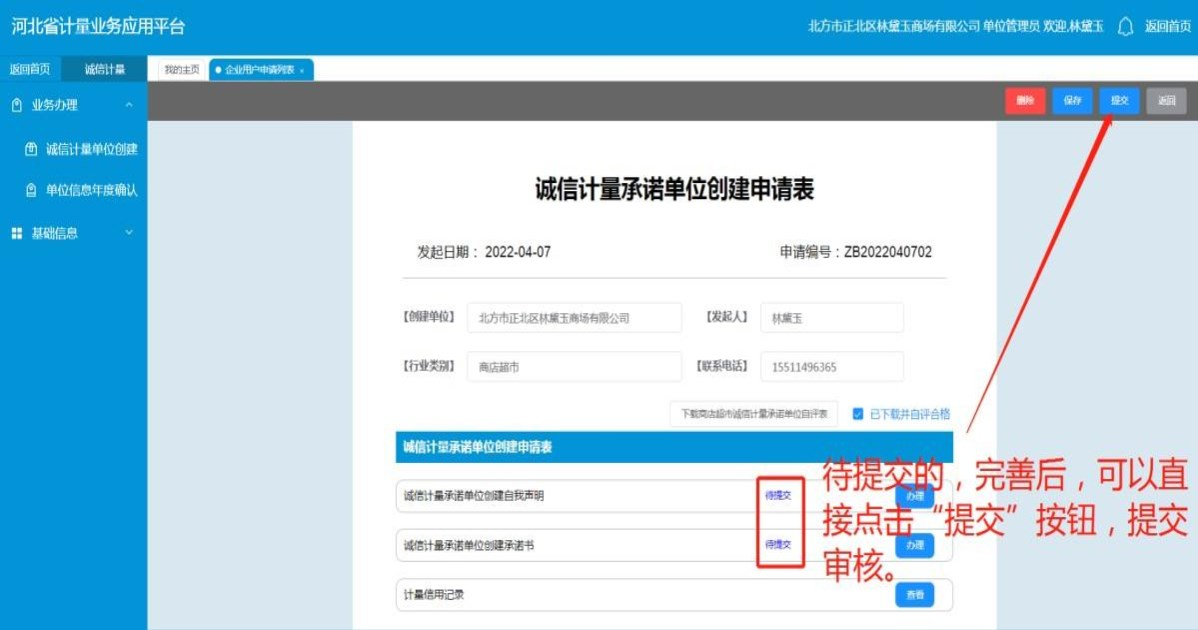This screenshot has width=1198, height=630.
Task: Click the 诚信计量单位创建 sidebar icon
Action: click(31, 149)
